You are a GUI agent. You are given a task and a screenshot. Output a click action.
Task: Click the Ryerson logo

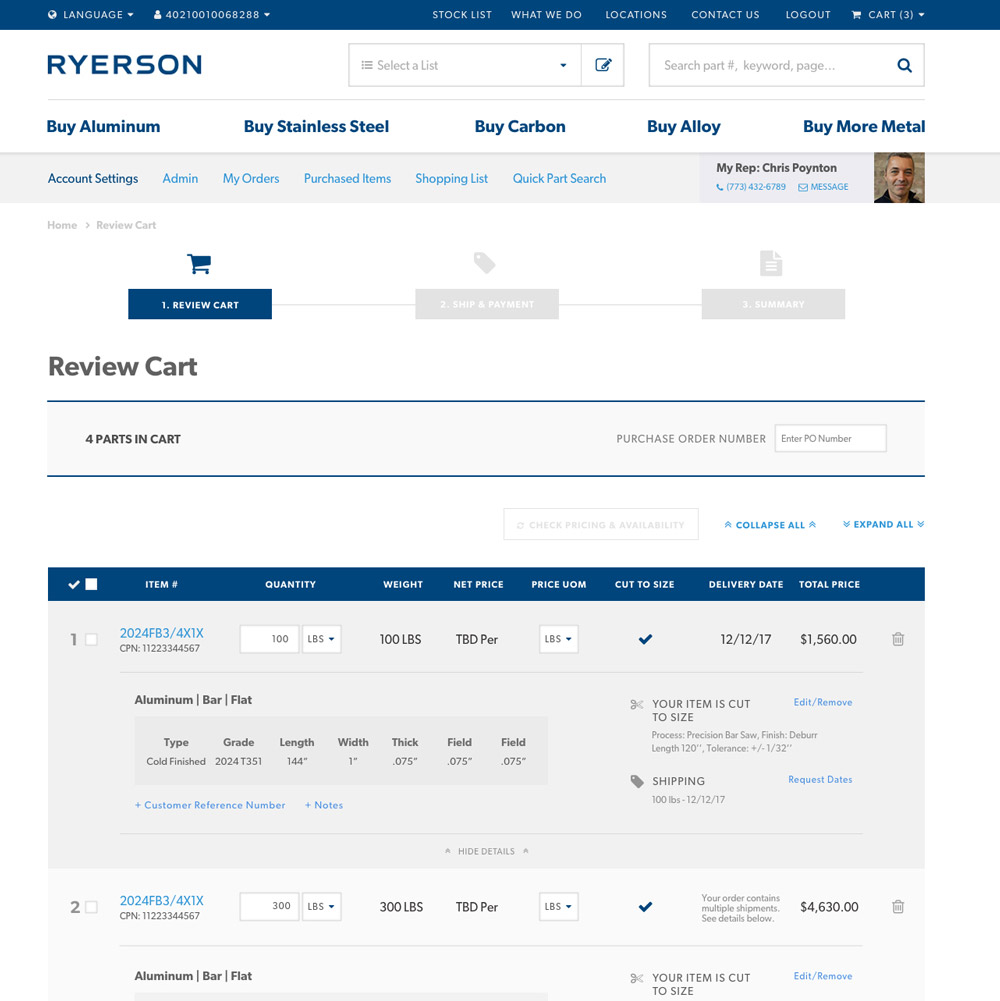pos(125,64)
